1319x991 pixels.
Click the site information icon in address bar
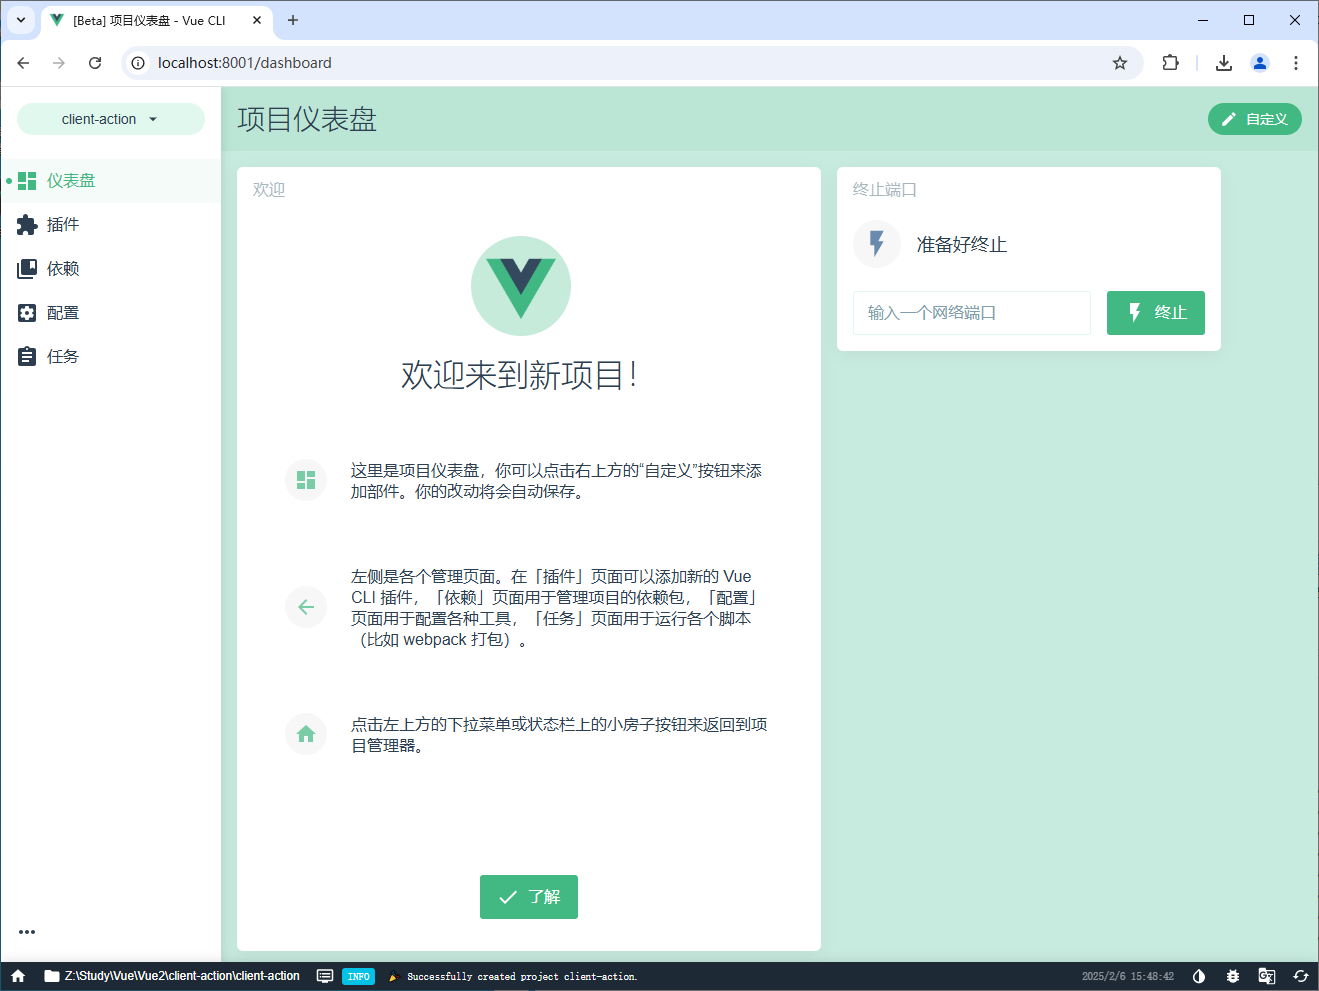coord(138,63)
